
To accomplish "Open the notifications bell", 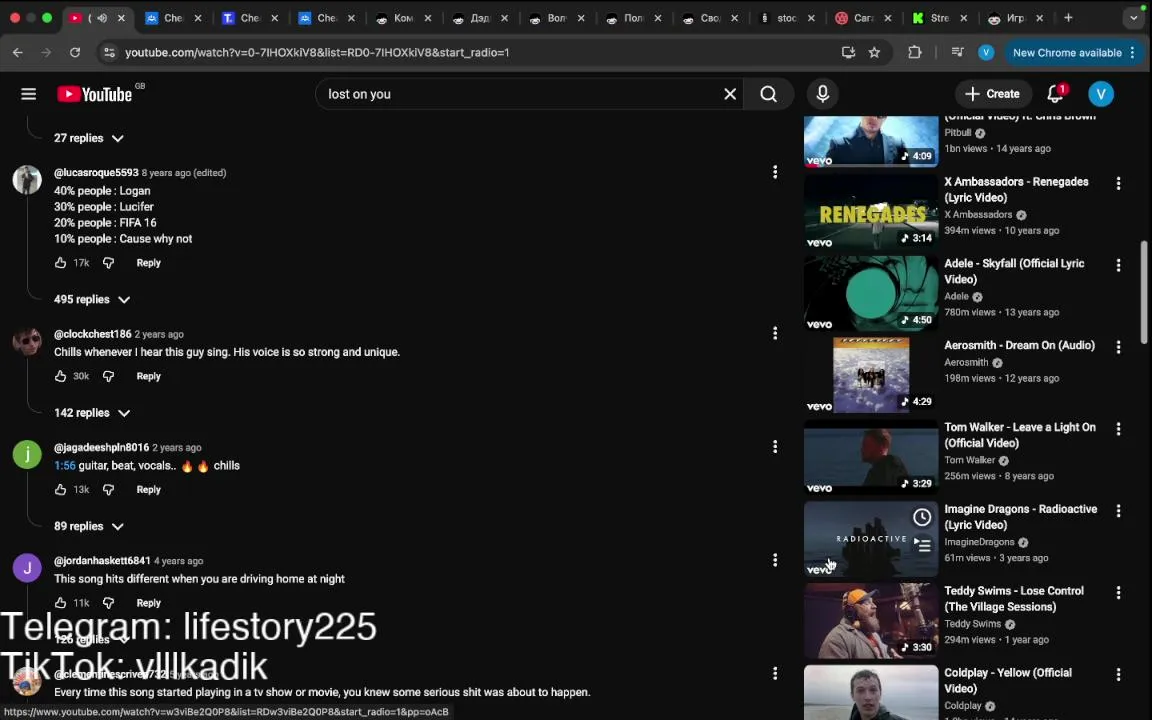I will (x=1056, y=93).
